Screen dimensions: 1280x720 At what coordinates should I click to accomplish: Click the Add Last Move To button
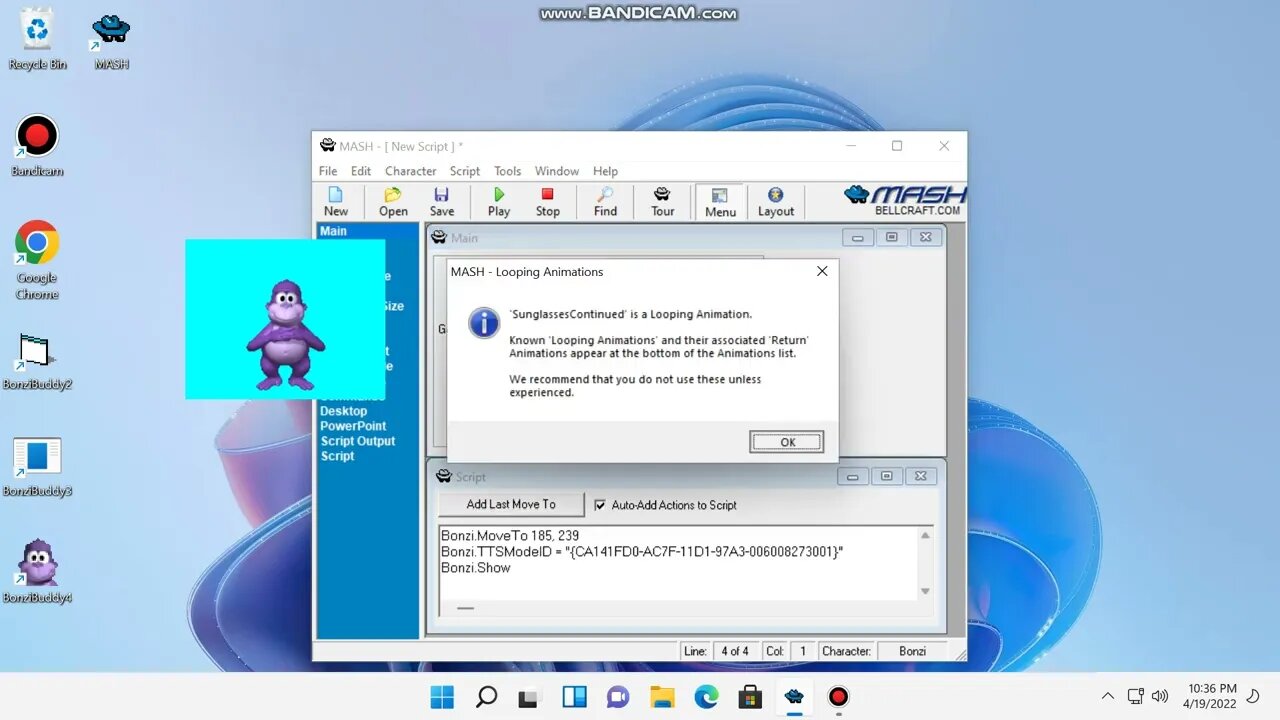click(x=511, y=504)
